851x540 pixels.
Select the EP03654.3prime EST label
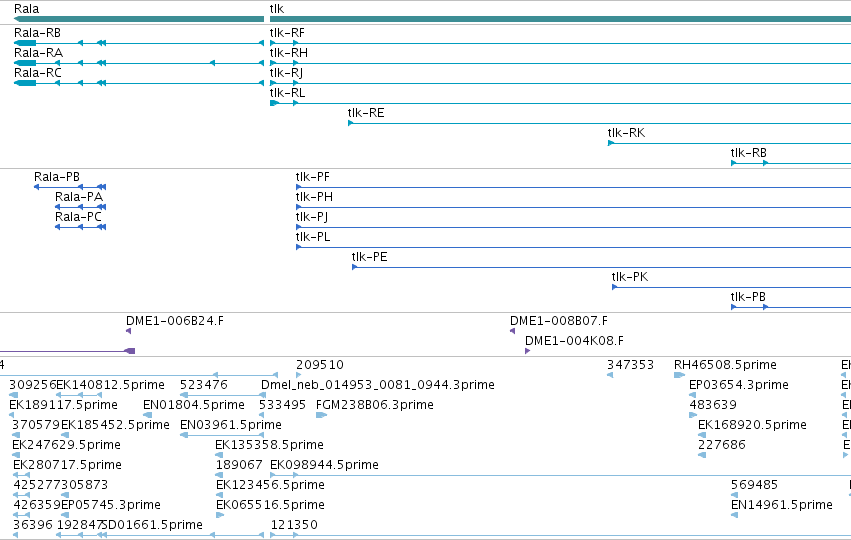(739, 386)
